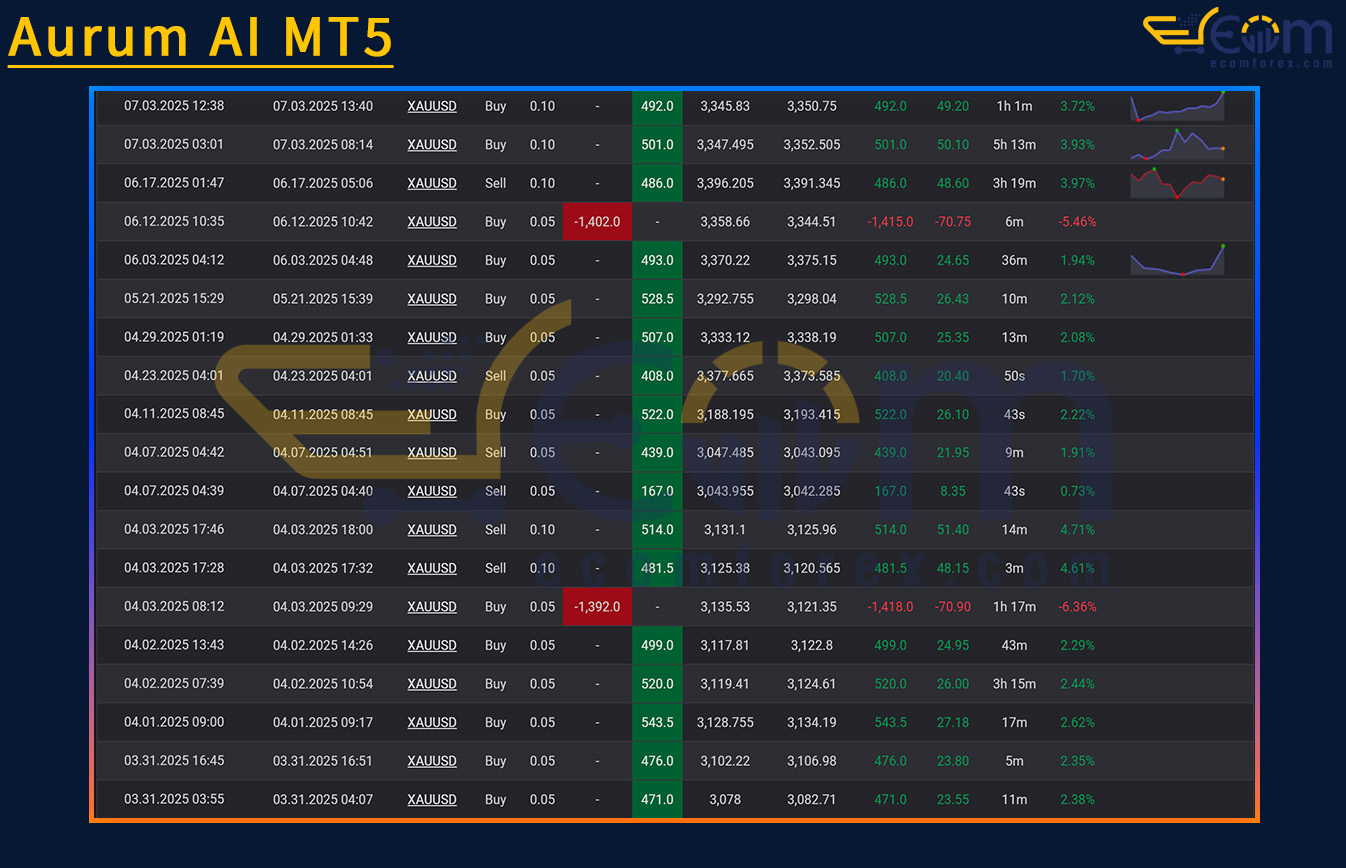Viewport: 1346px width, 868px height.
Task: Click open time 03.31.2025 03:55
Action: pos(174,800)
